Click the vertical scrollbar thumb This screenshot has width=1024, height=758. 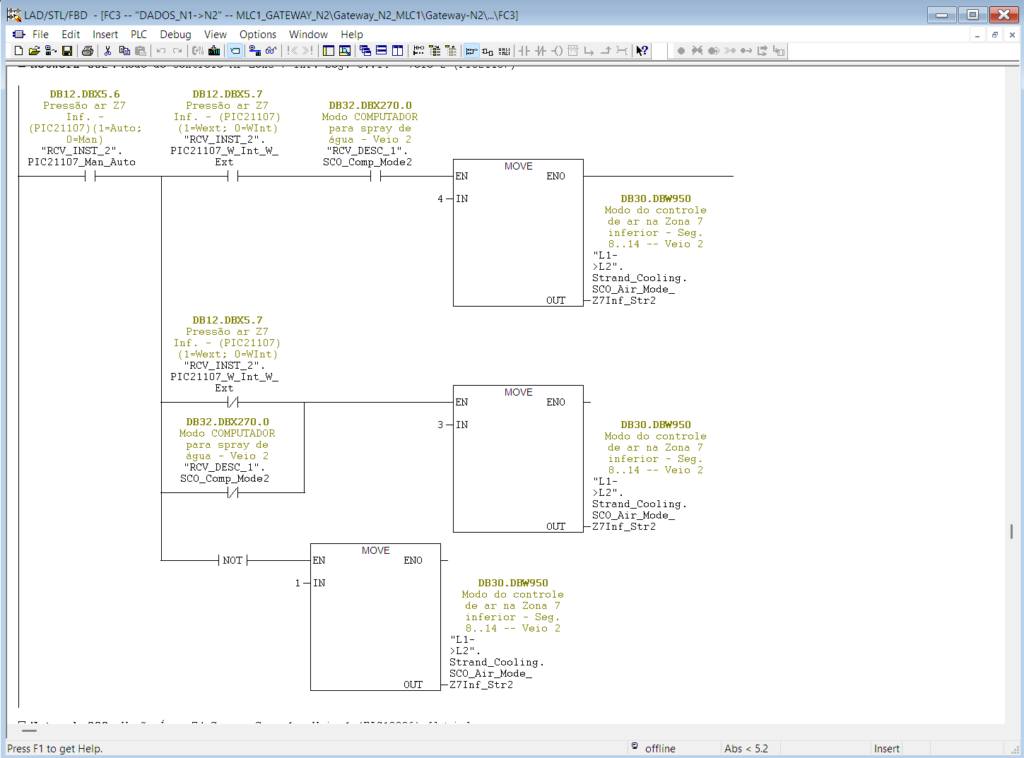pos(1012,531)
